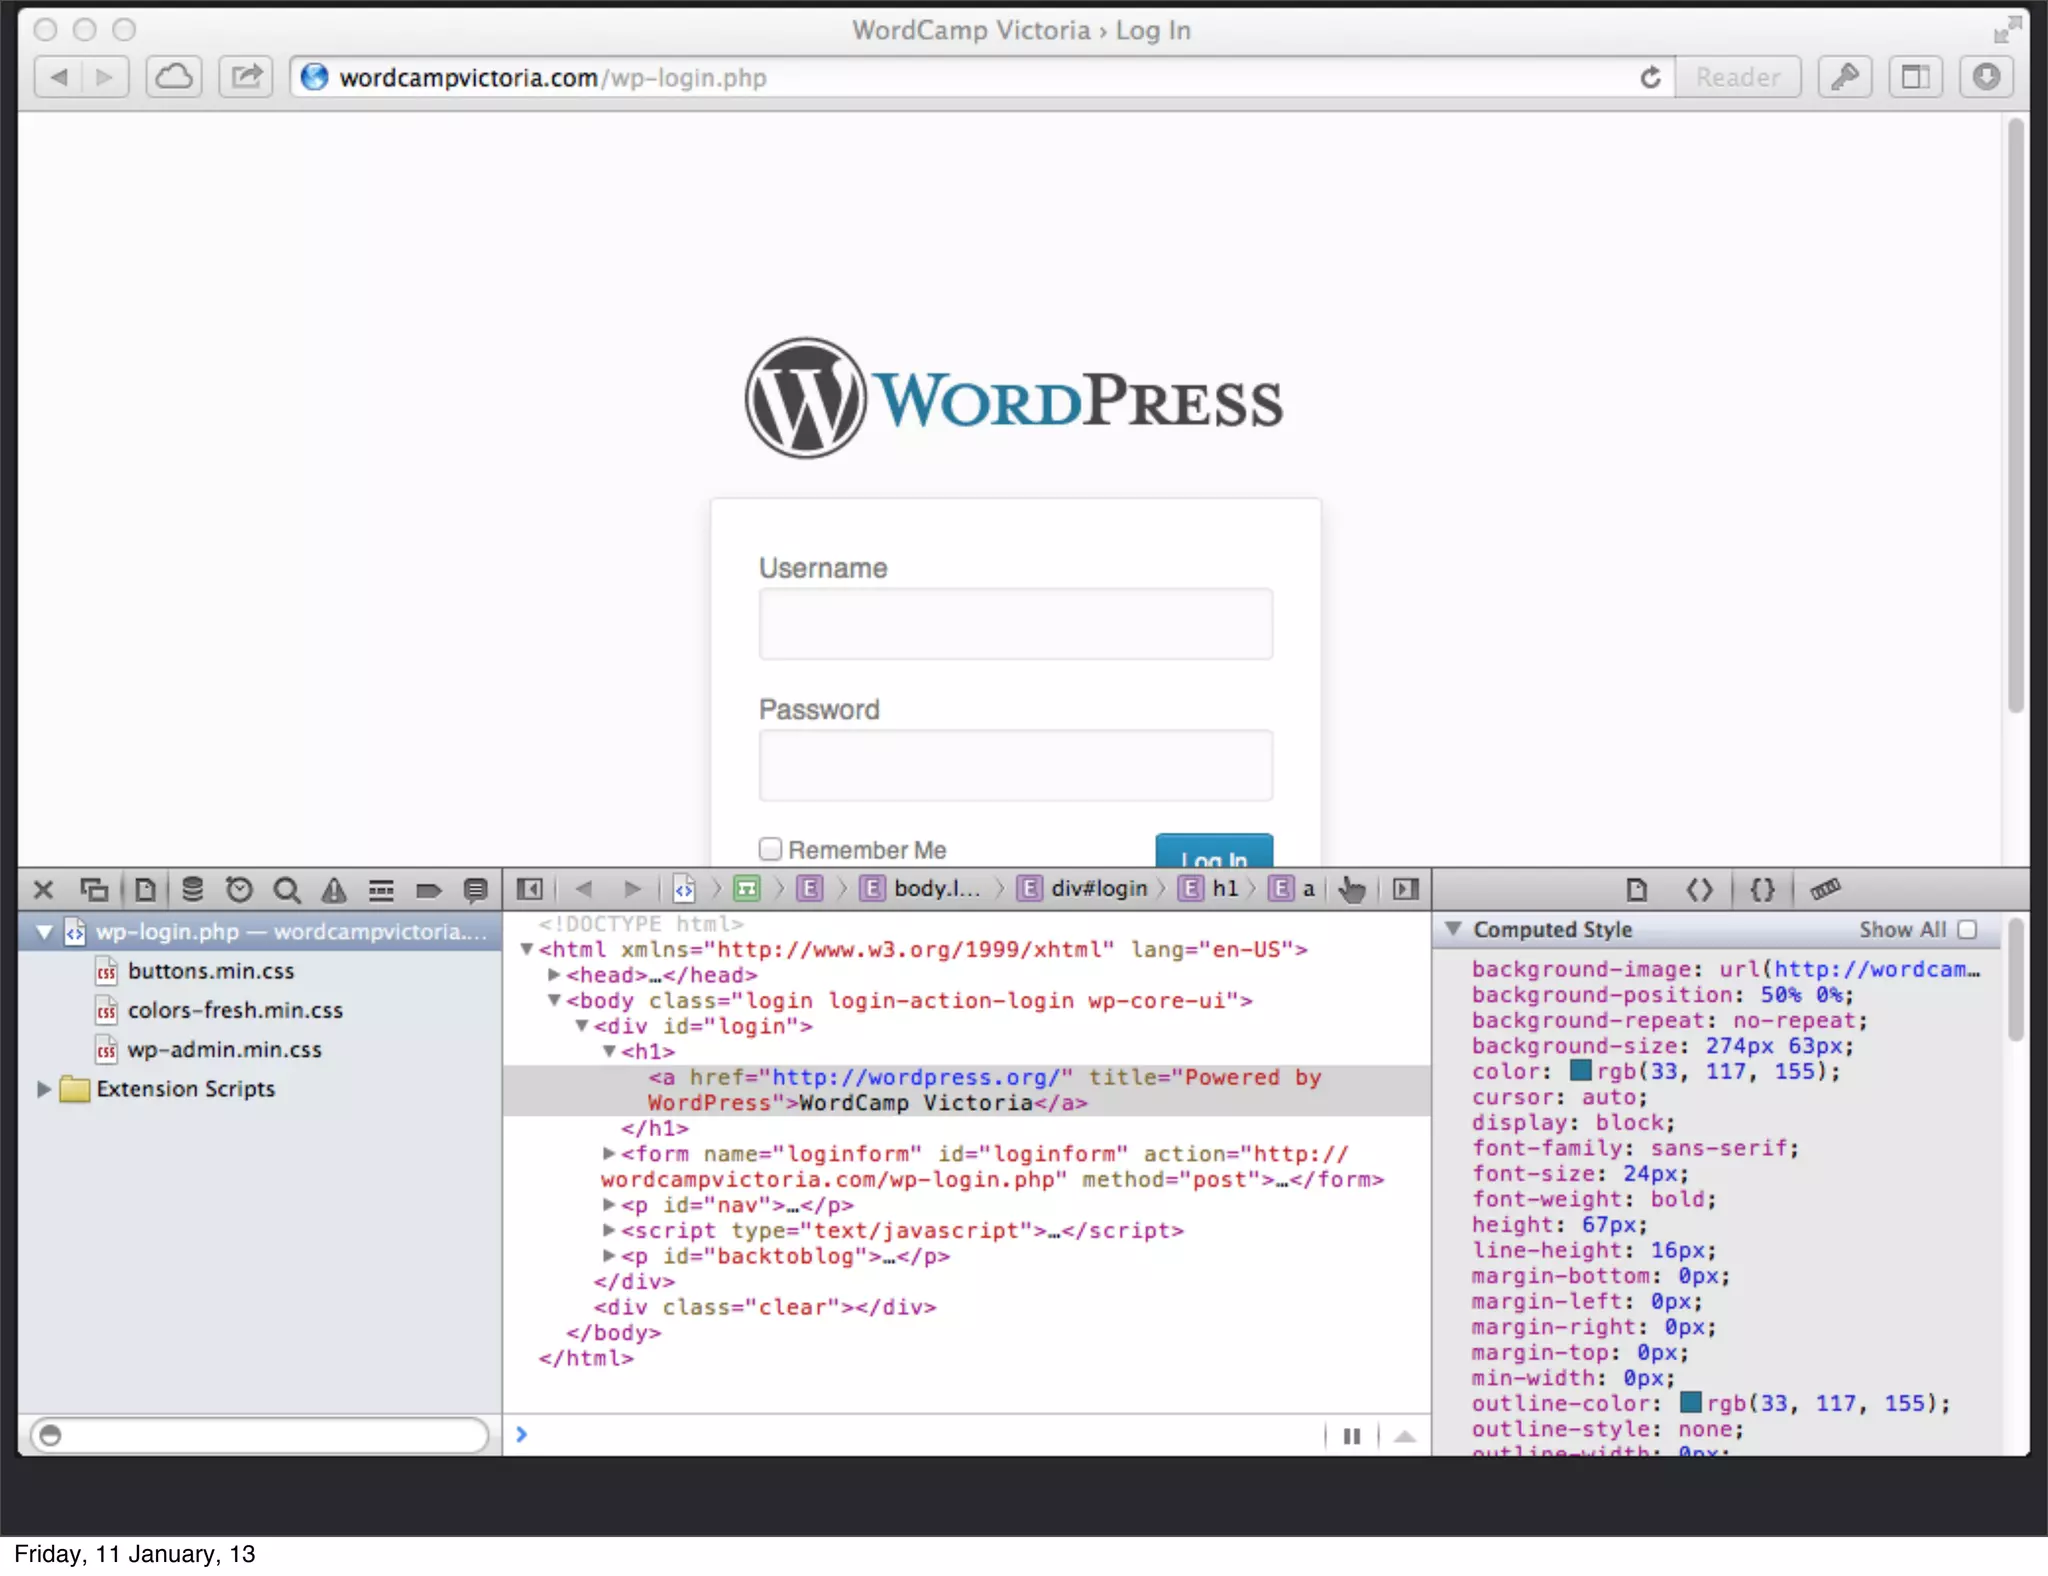Click the magnifier Search icon in inspector
The image size is (2048, 1576).
[x=287, y=889]
